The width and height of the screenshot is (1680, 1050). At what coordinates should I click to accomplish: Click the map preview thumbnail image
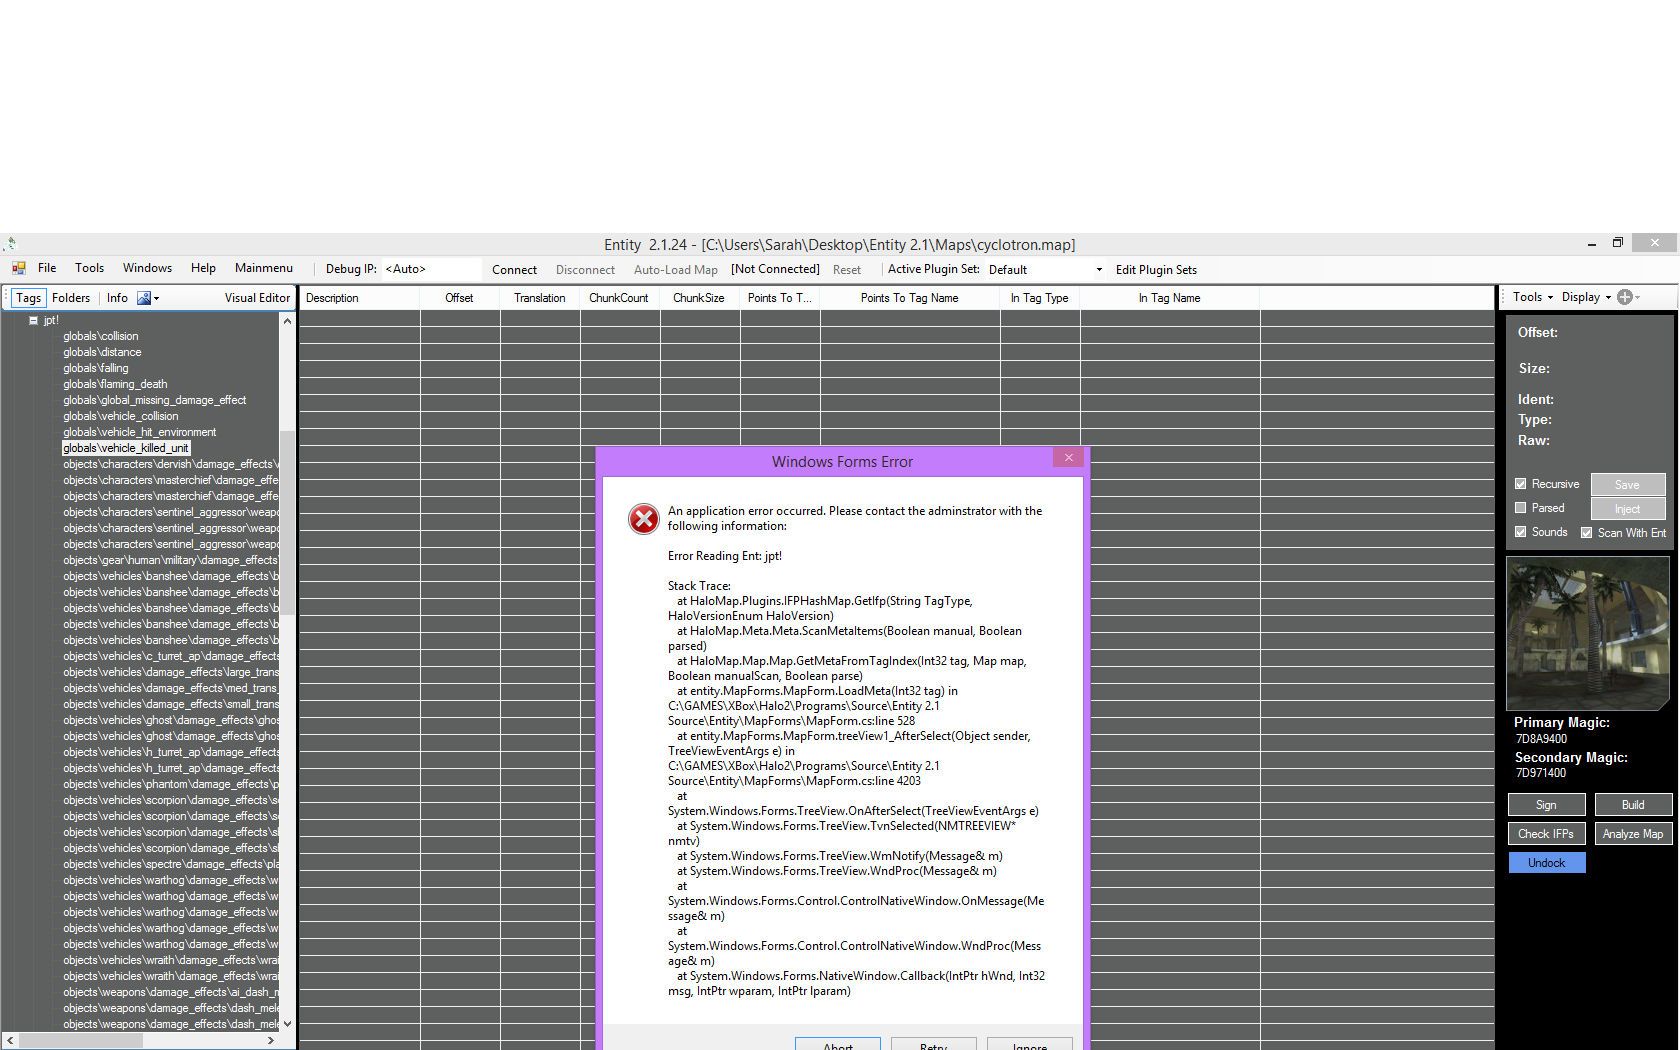[x=1587, y=633]
